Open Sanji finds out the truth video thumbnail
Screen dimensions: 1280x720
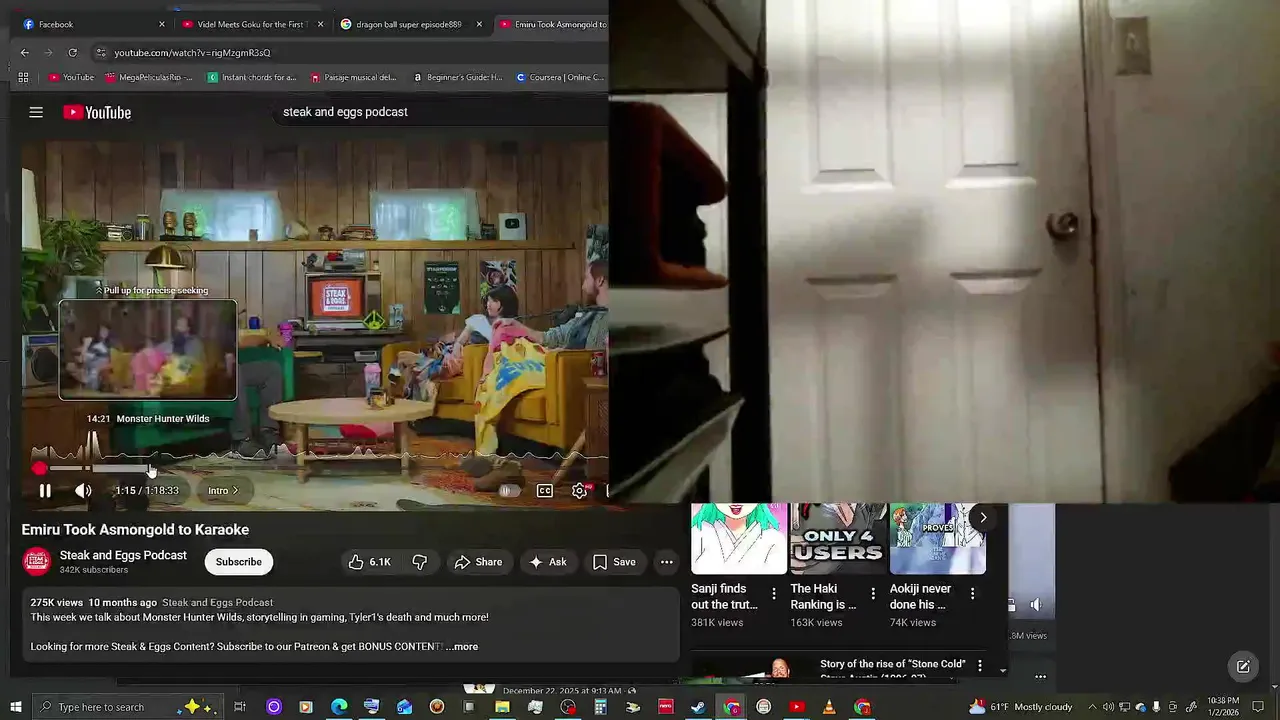[x=739, y=539]
